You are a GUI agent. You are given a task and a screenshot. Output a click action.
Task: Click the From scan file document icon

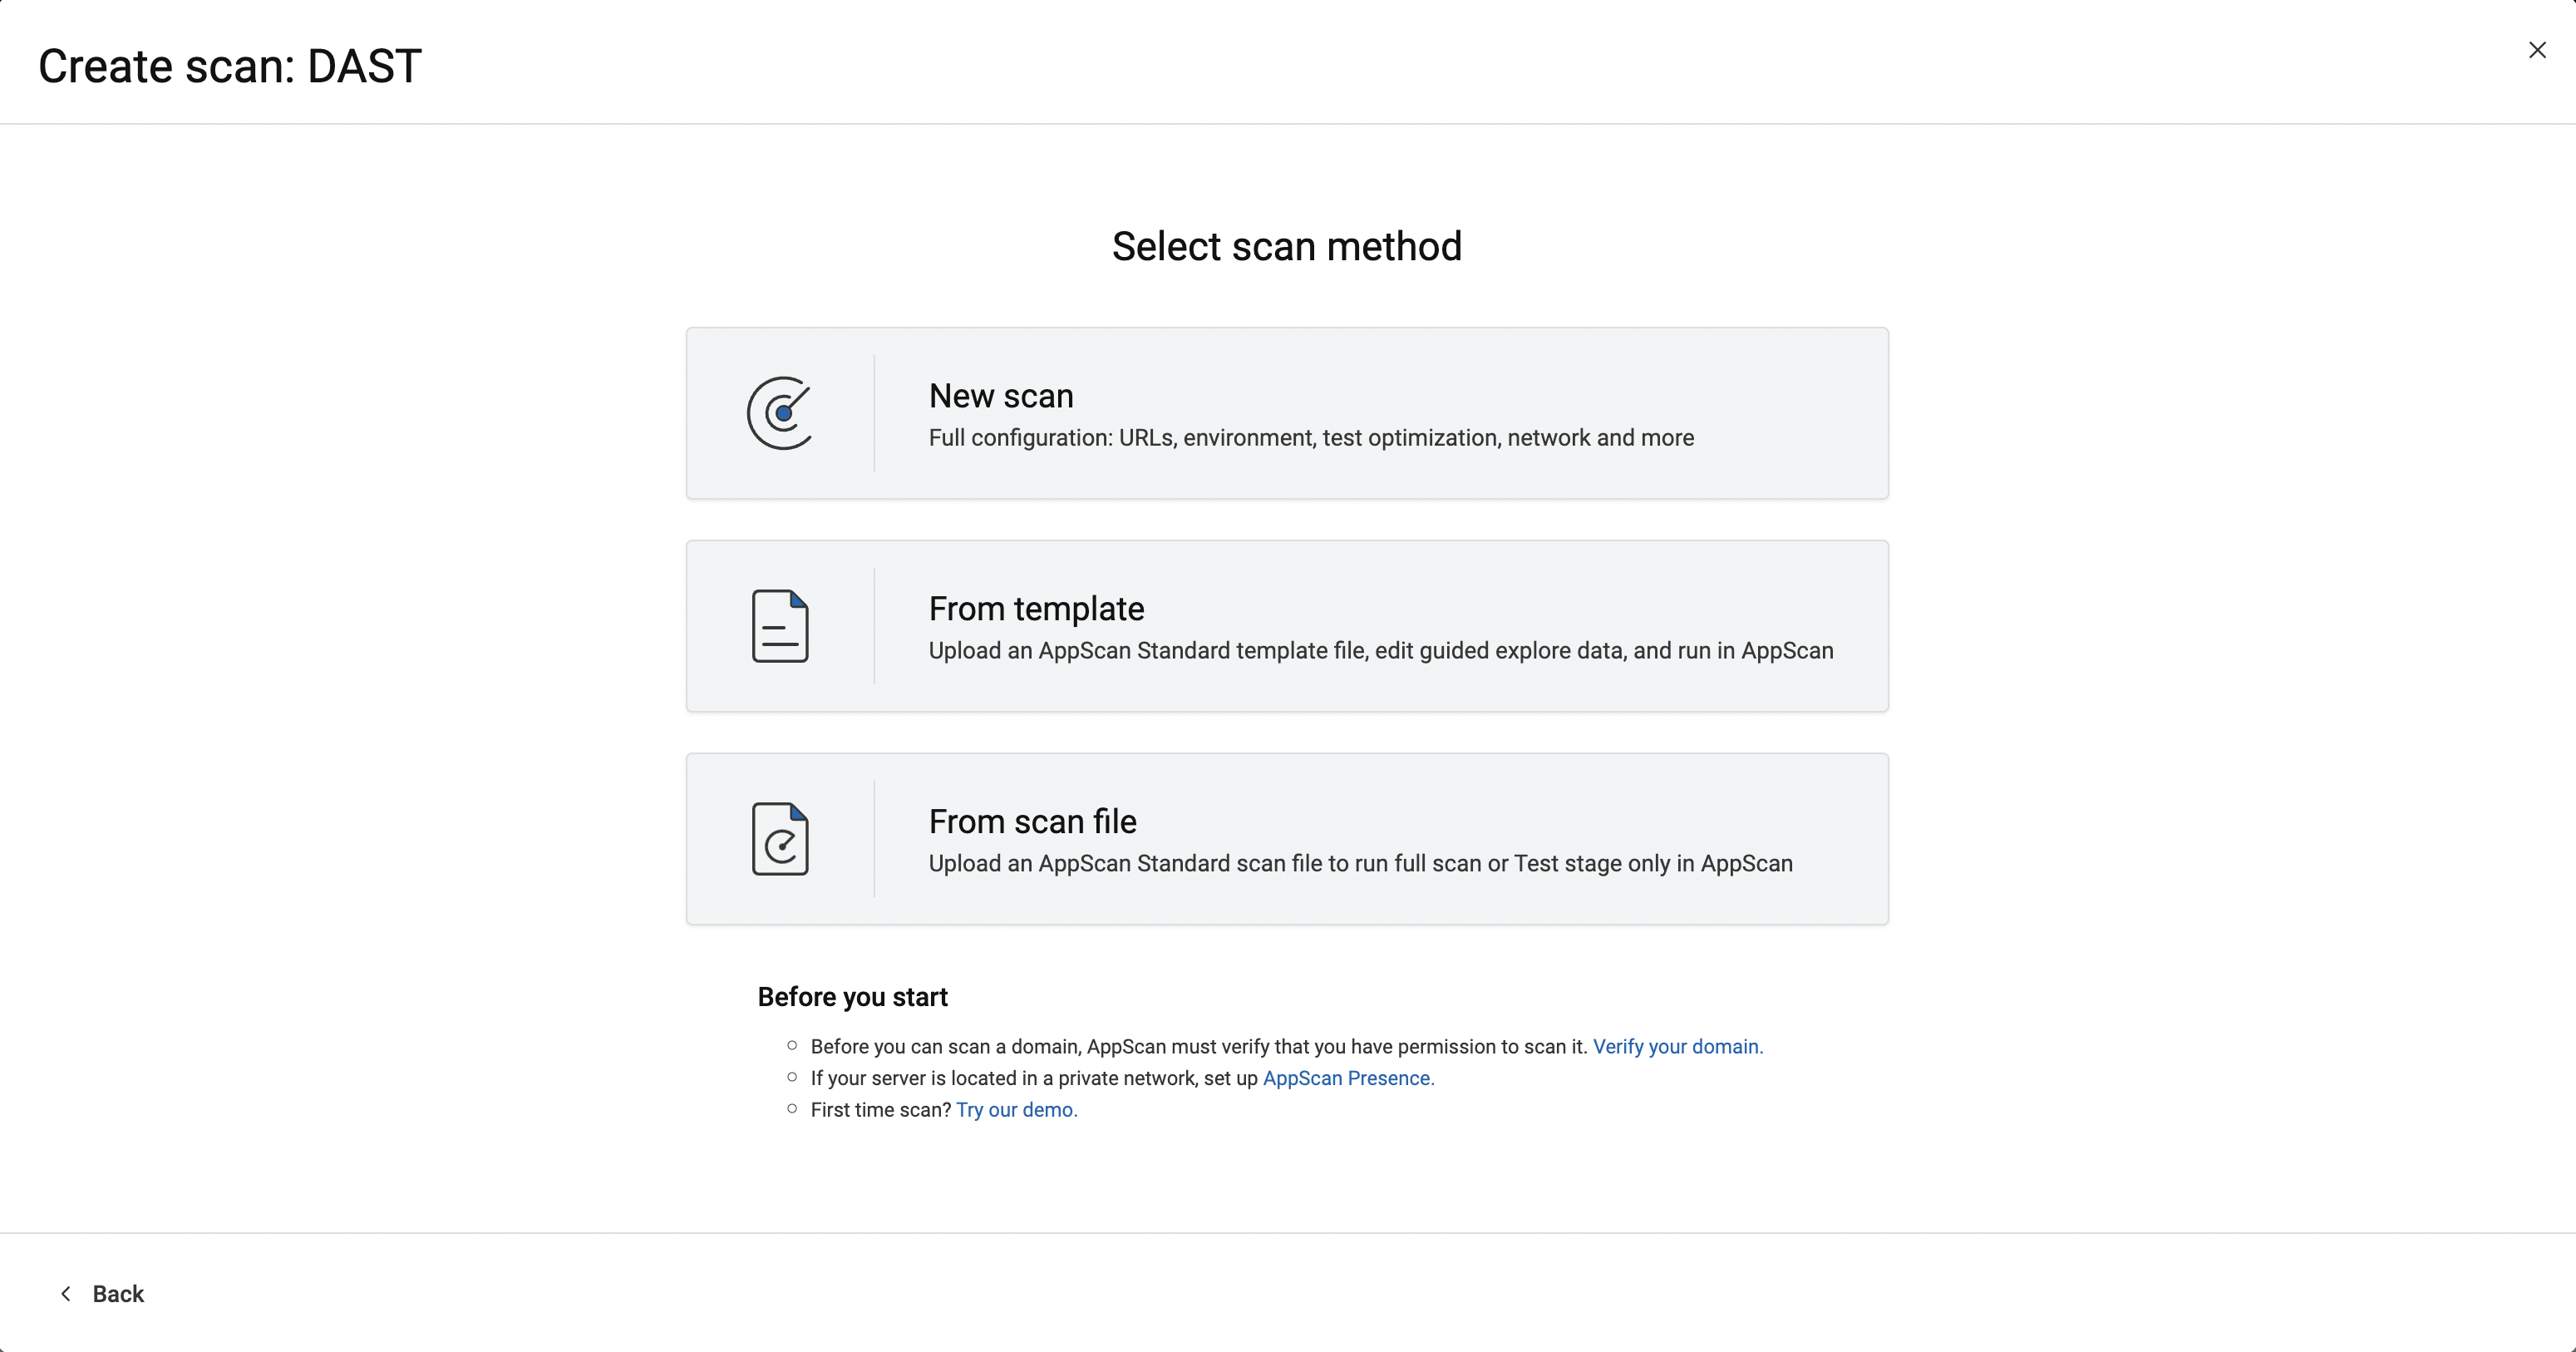[x=780, y=839]
